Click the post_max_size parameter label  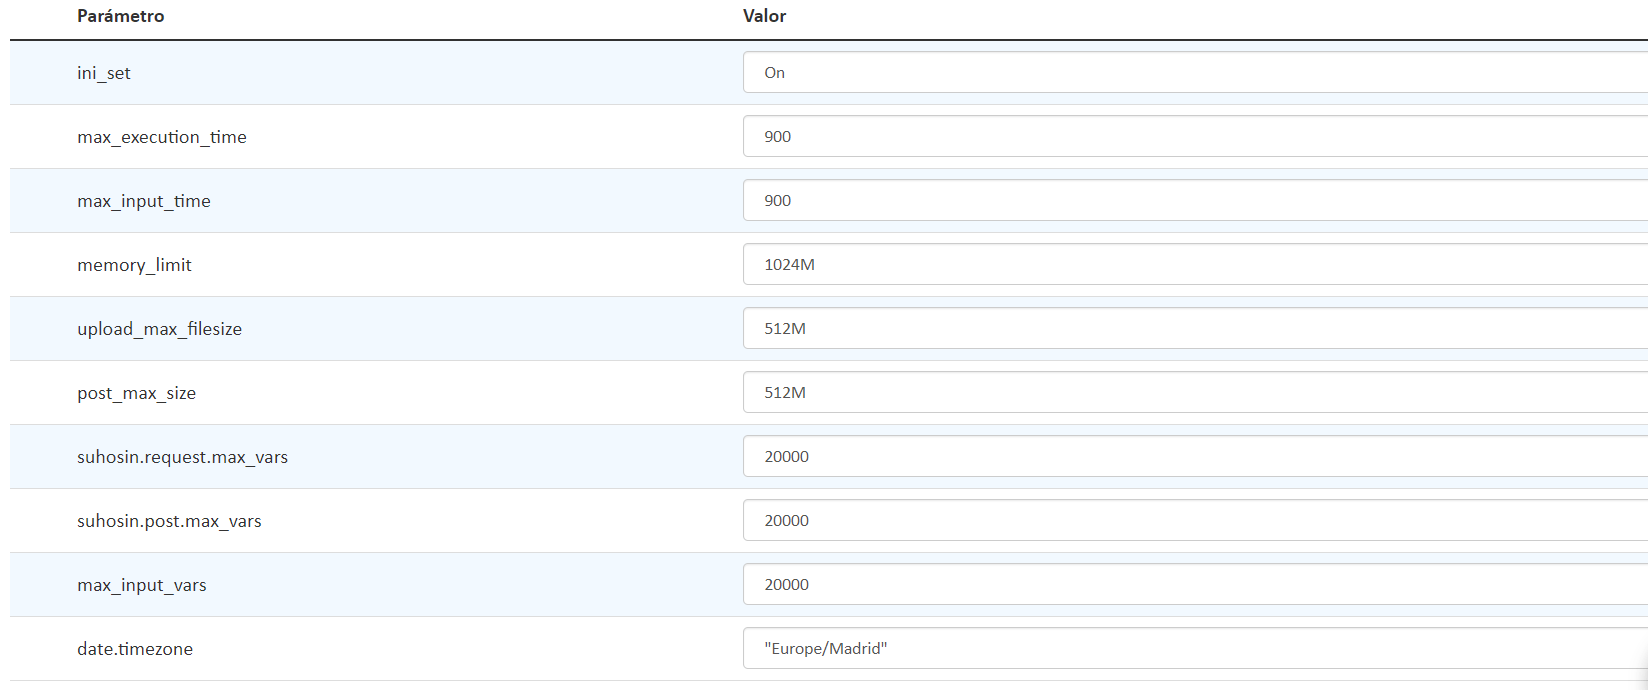point(136,393)
